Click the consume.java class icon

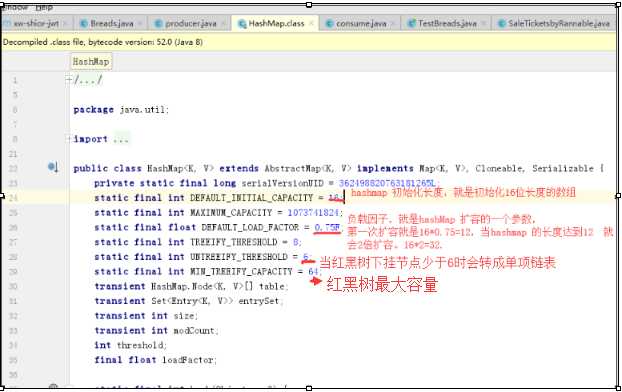[x=330, y=23]
